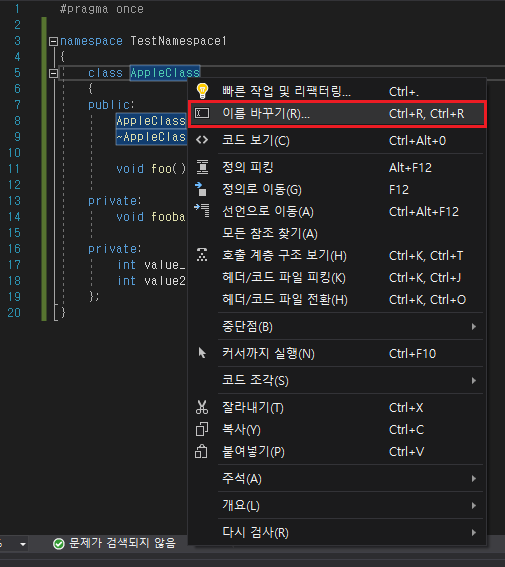The image size is (505, 567).
Task: Click line number 20 in the gutter
Action: pos(14,312)
